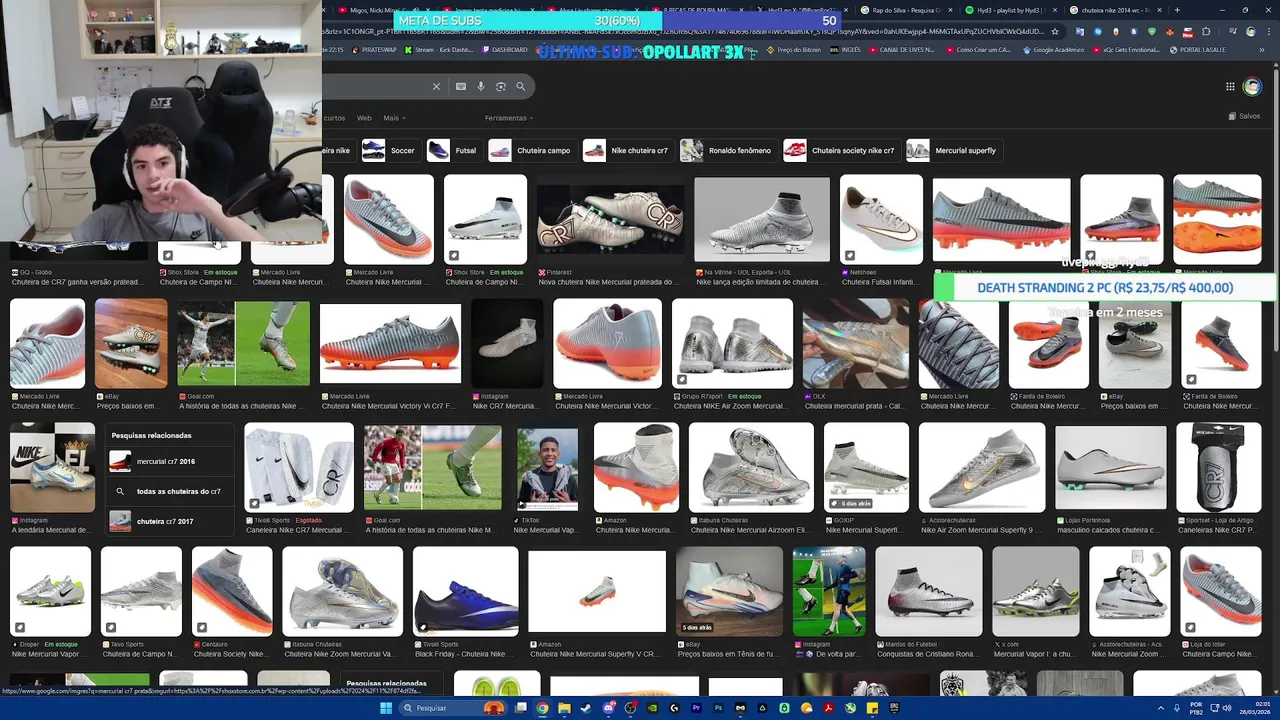Screen dimensions: 1280x720
Task: Clear the Google search box with X
Action: (x=436, y=87)
